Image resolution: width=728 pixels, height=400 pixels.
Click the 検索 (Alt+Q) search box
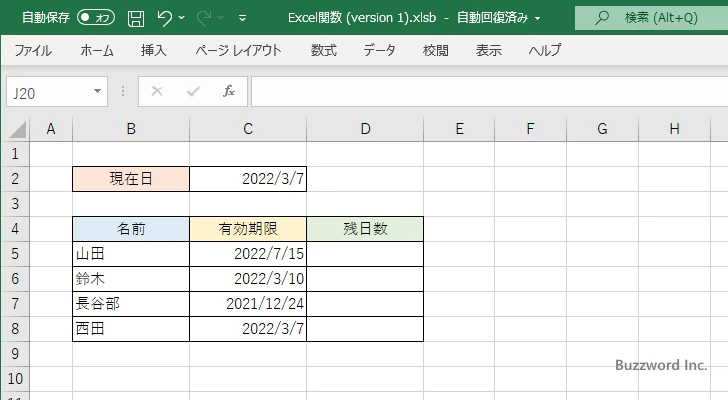pos(651,18)
